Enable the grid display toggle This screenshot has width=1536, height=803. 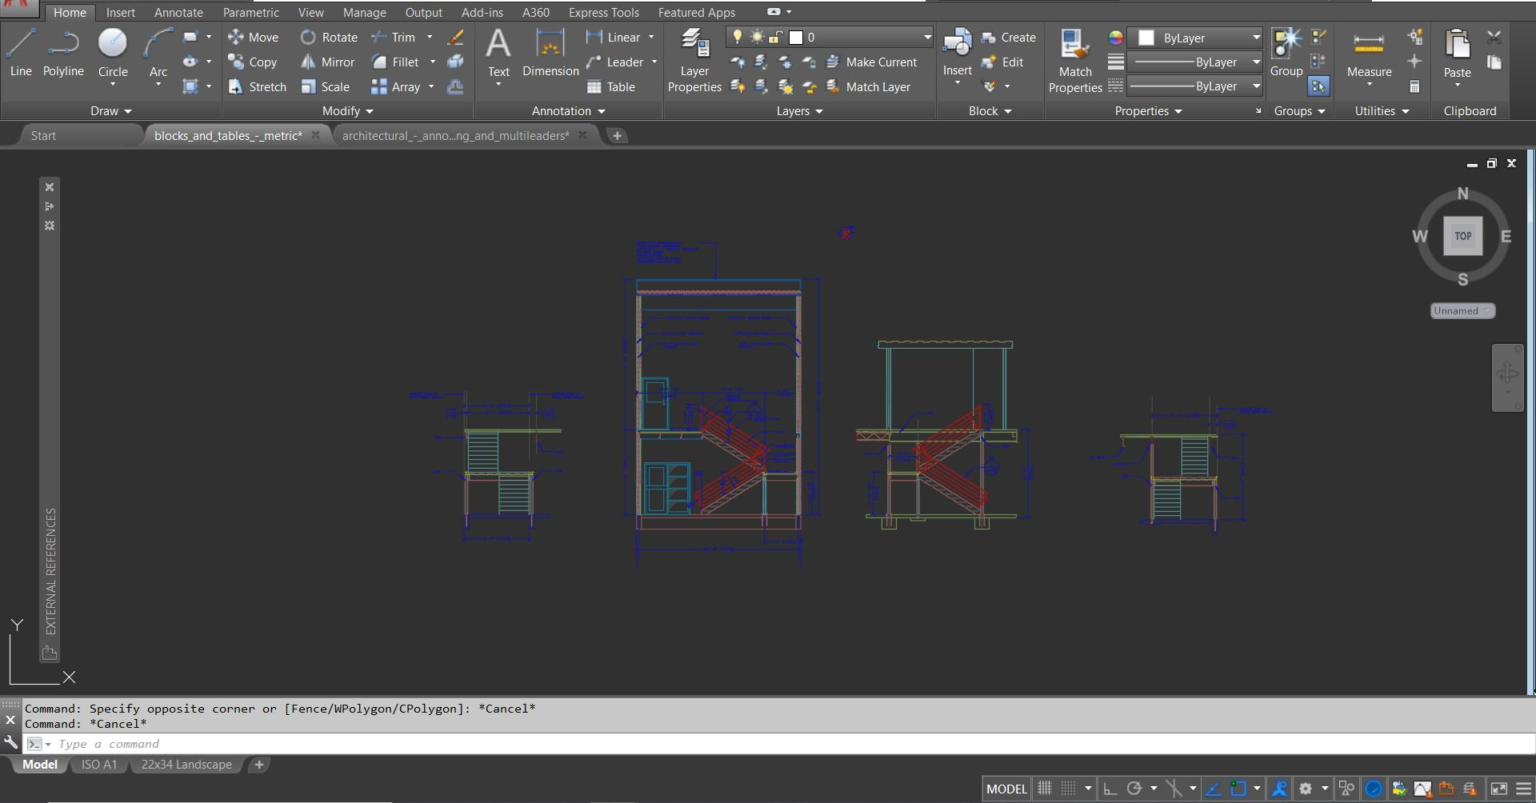click(1044, 788)
